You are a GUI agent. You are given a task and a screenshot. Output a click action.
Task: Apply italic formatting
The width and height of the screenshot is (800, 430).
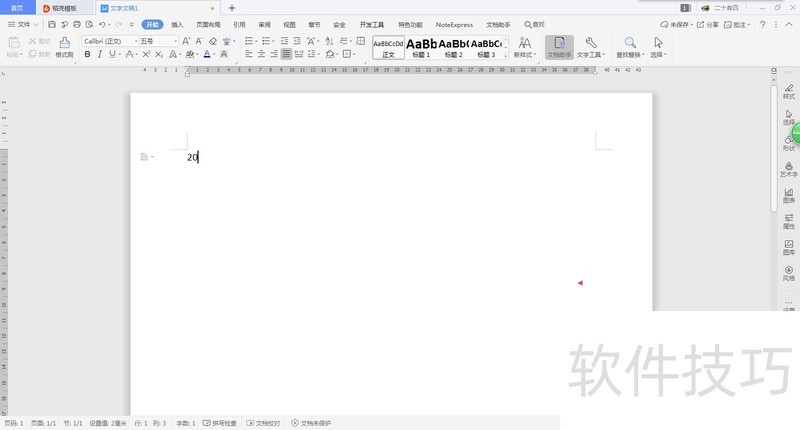point(99,54)
